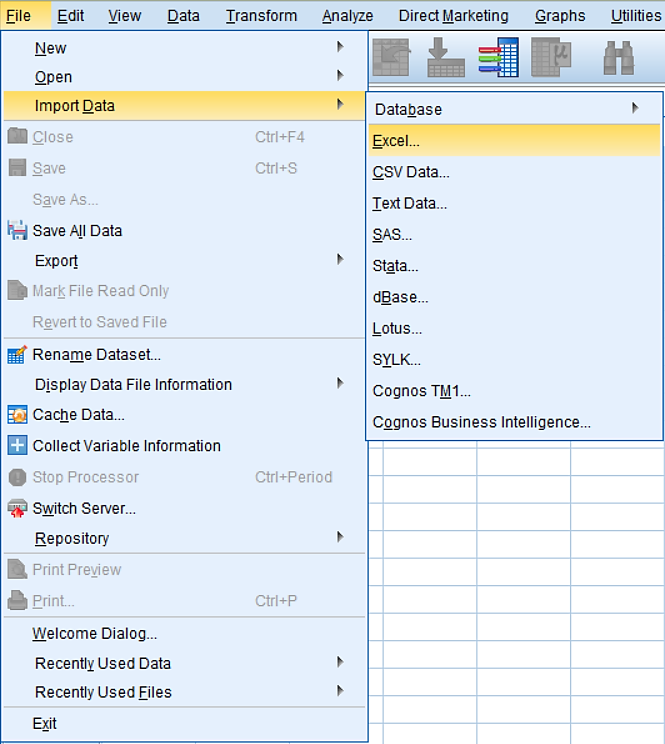The image size is (665, 744).
Task: Open the Analyze menu
Action: (348, 16)
